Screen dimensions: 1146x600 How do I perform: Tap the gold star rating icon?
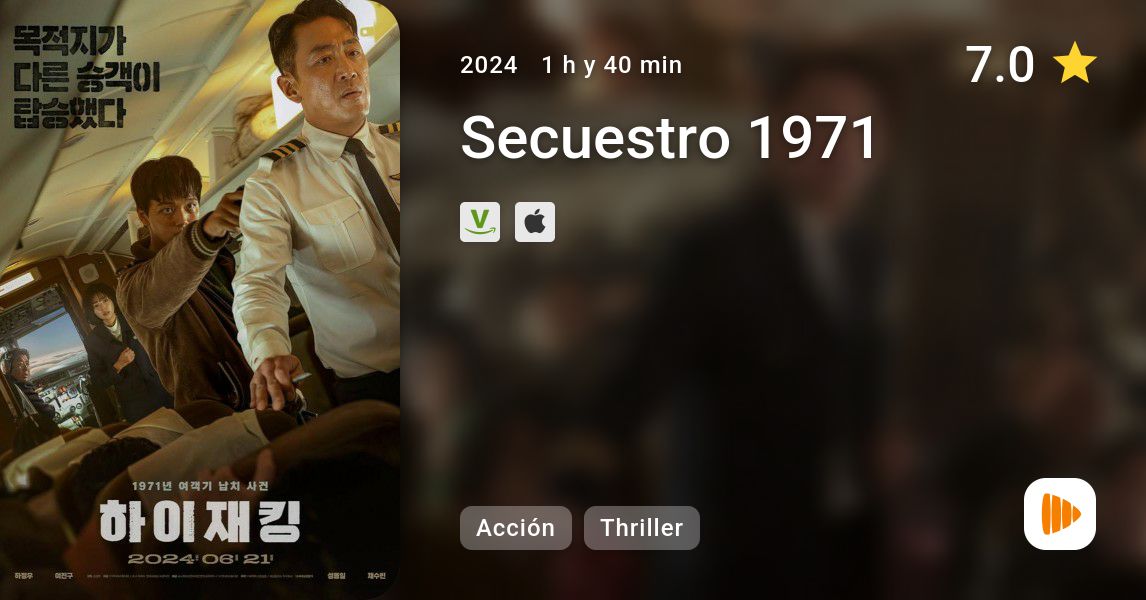(x=1074, y=64)
